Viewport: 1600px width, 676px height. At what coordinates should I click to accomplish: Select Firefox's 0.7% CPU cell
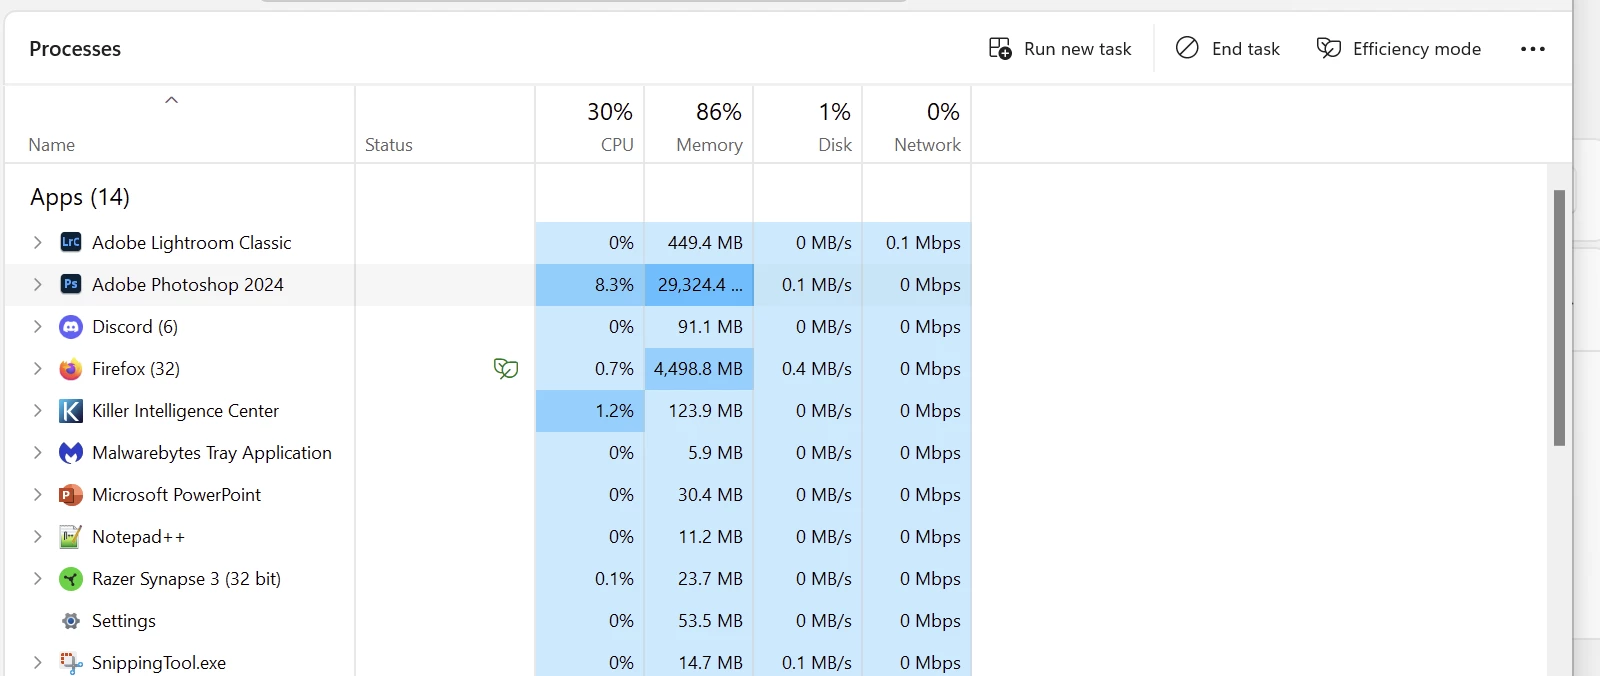click(590, 368)
